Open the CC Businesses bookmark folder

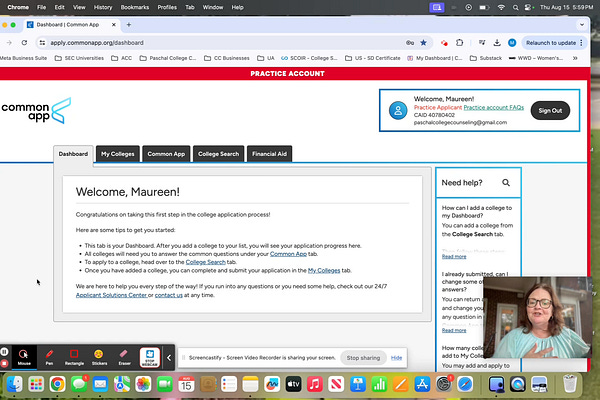point(227,58)
